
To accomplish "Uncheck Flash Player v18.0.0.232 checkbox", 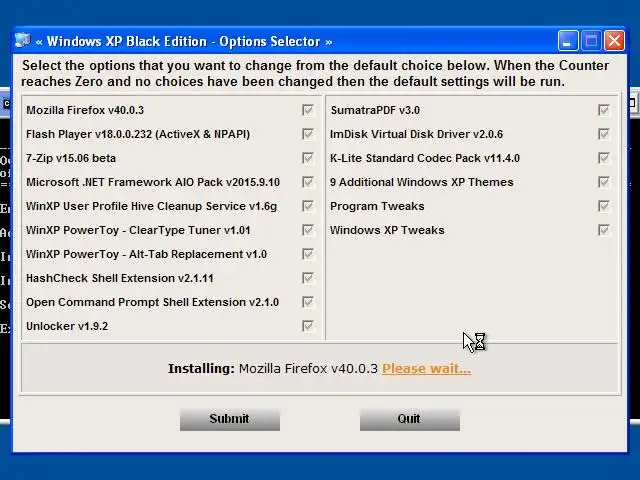I will [308, 134].
